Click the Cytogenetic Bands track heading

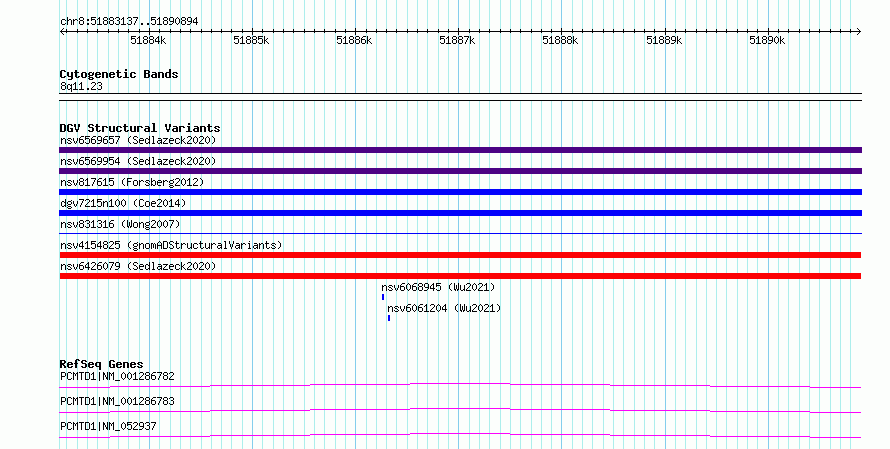pyautogui.click(x=119, y=74)
